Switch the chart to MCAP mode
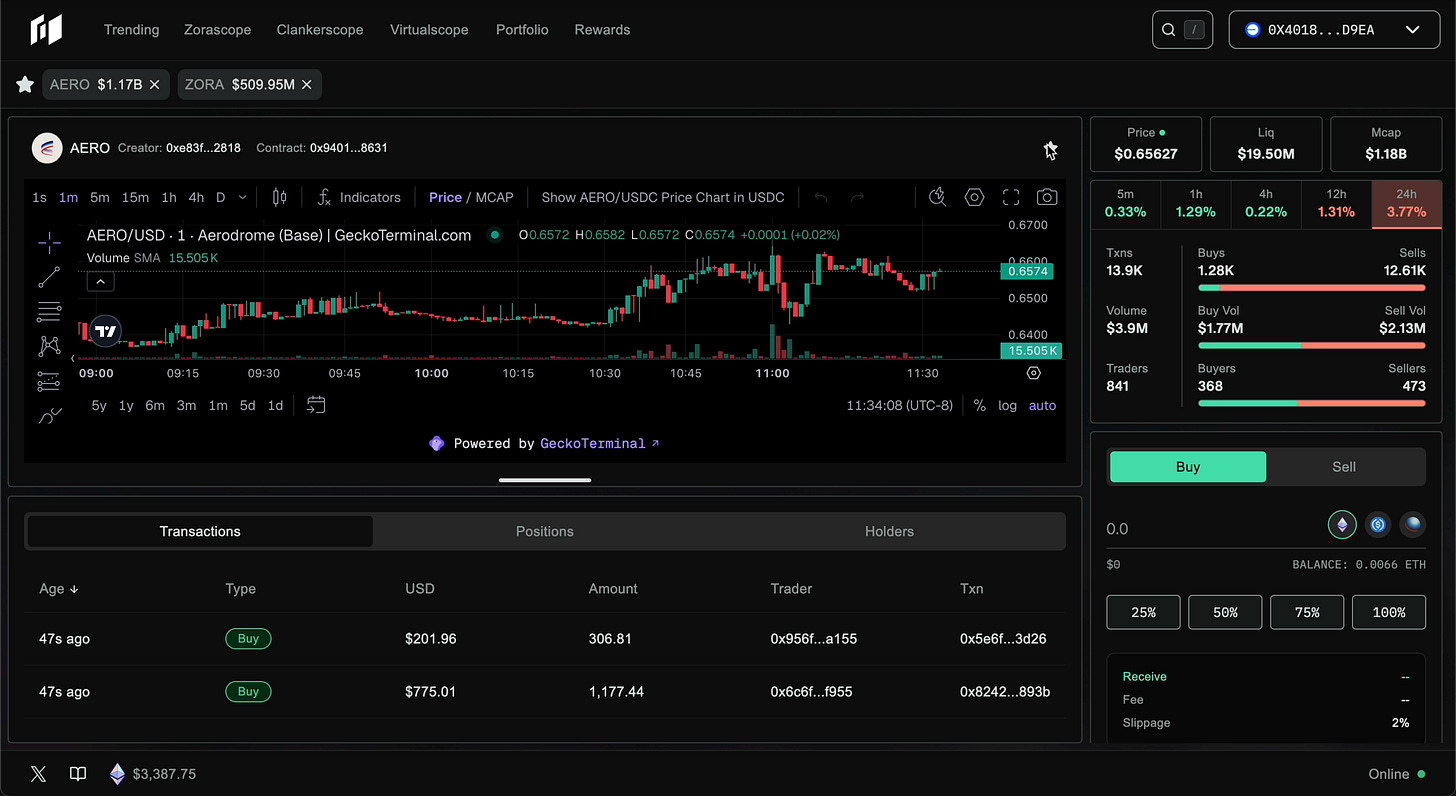1456x796 pixels. coord(494,197)
